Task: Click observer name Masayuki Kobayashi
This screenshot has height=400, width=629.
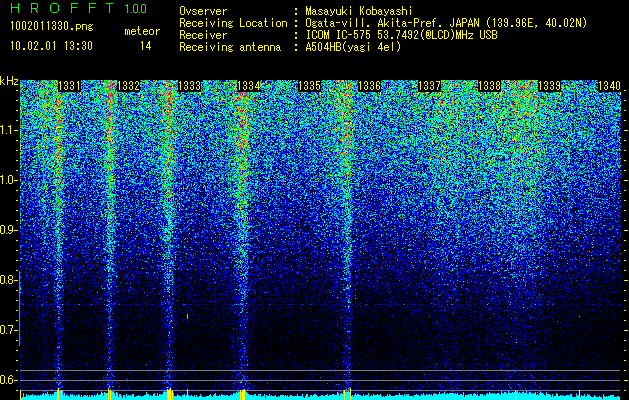Action: (x=359, y=11)
